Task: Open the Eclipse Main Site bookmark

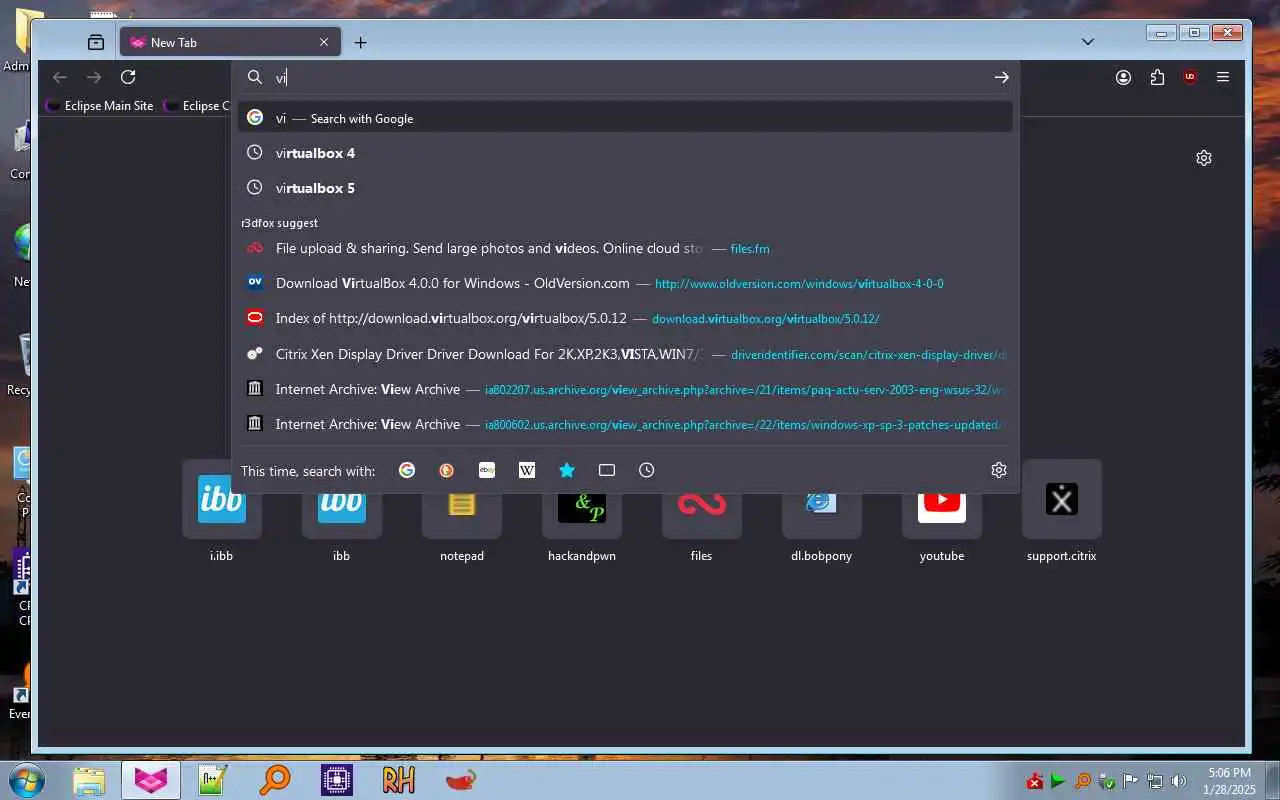Action: tap(100, 105)
